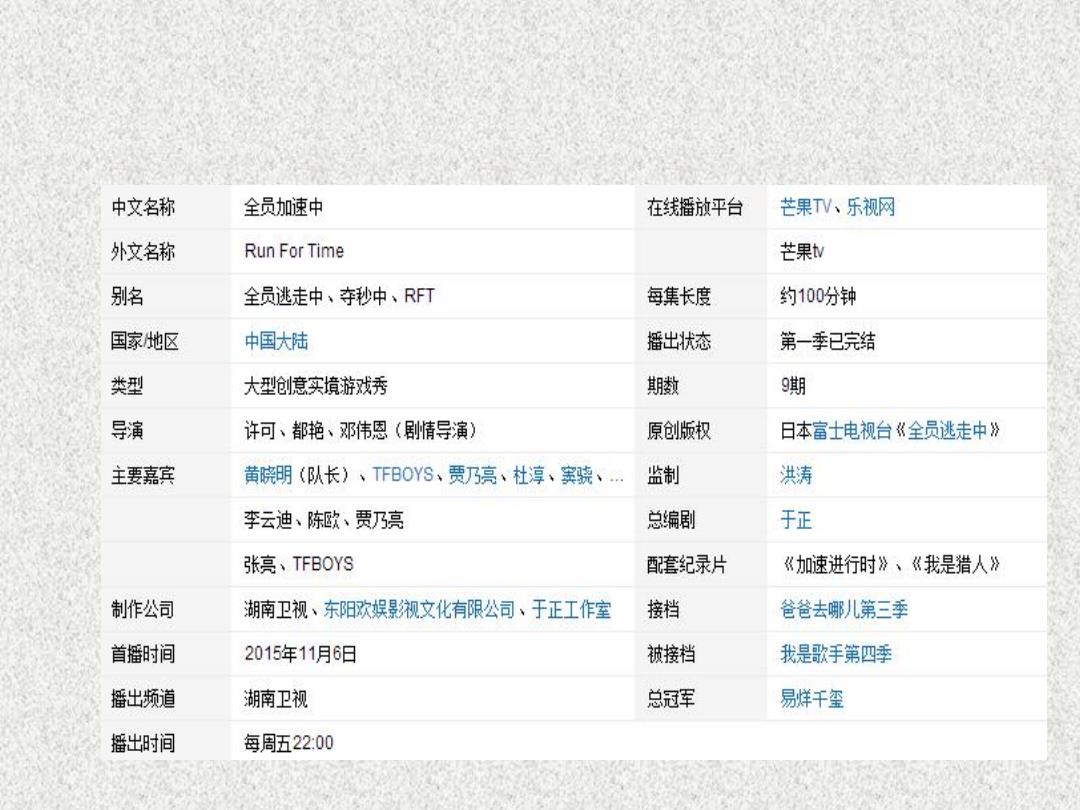This screenshot has height=810, width=1080.
Task: Open the 杜淳 link
Action: pyautogui.click(x=529, y=475)
